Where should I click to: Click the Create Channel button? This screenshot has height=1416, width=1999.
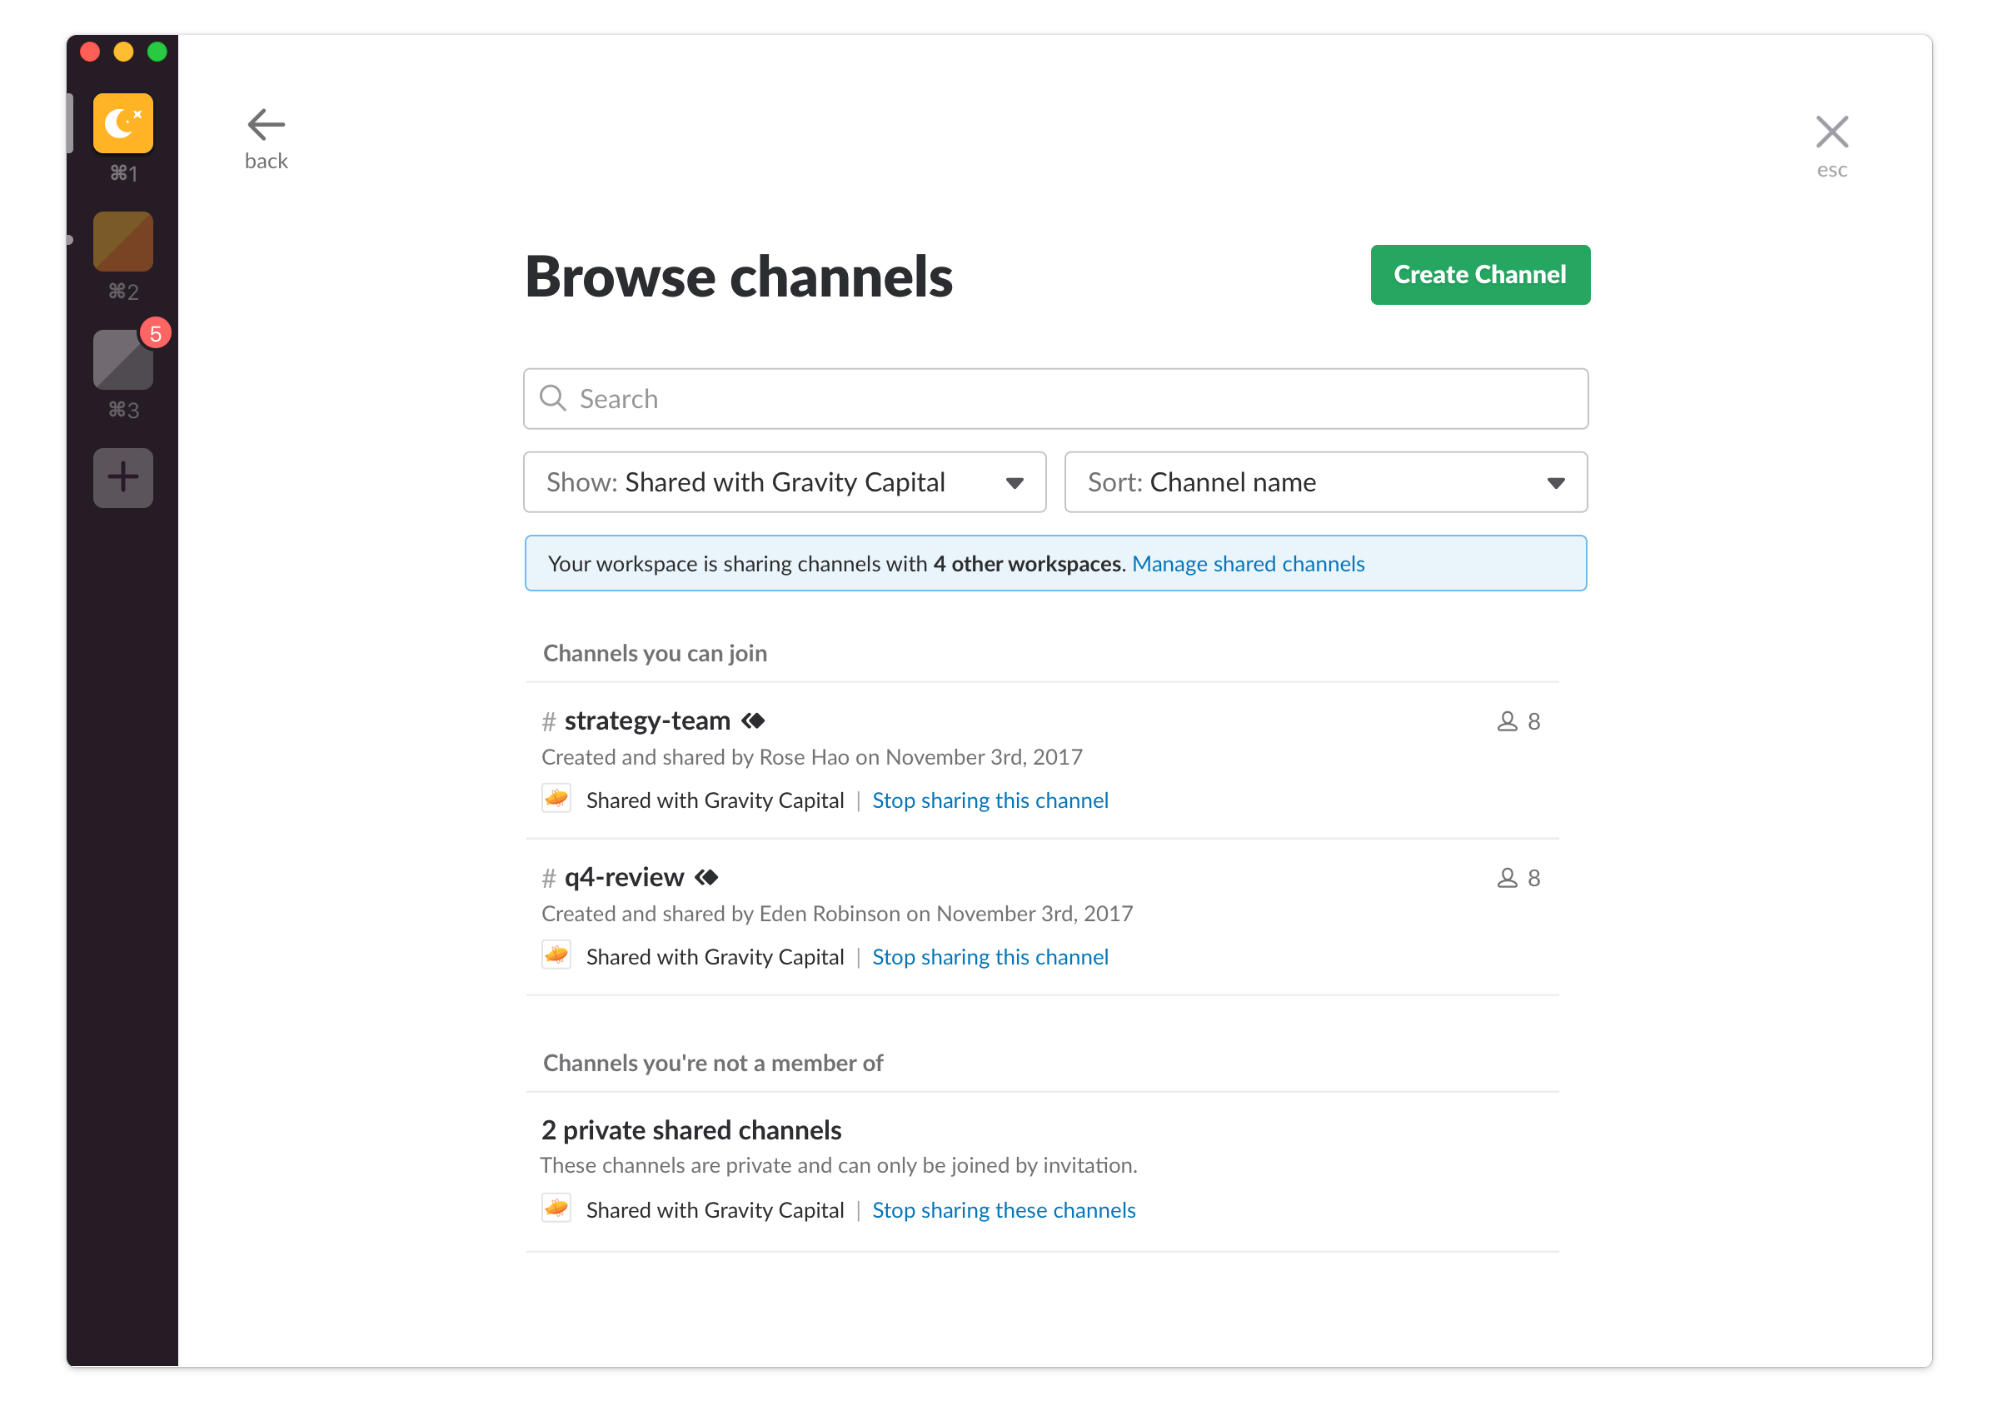[x=1480, y=275]
